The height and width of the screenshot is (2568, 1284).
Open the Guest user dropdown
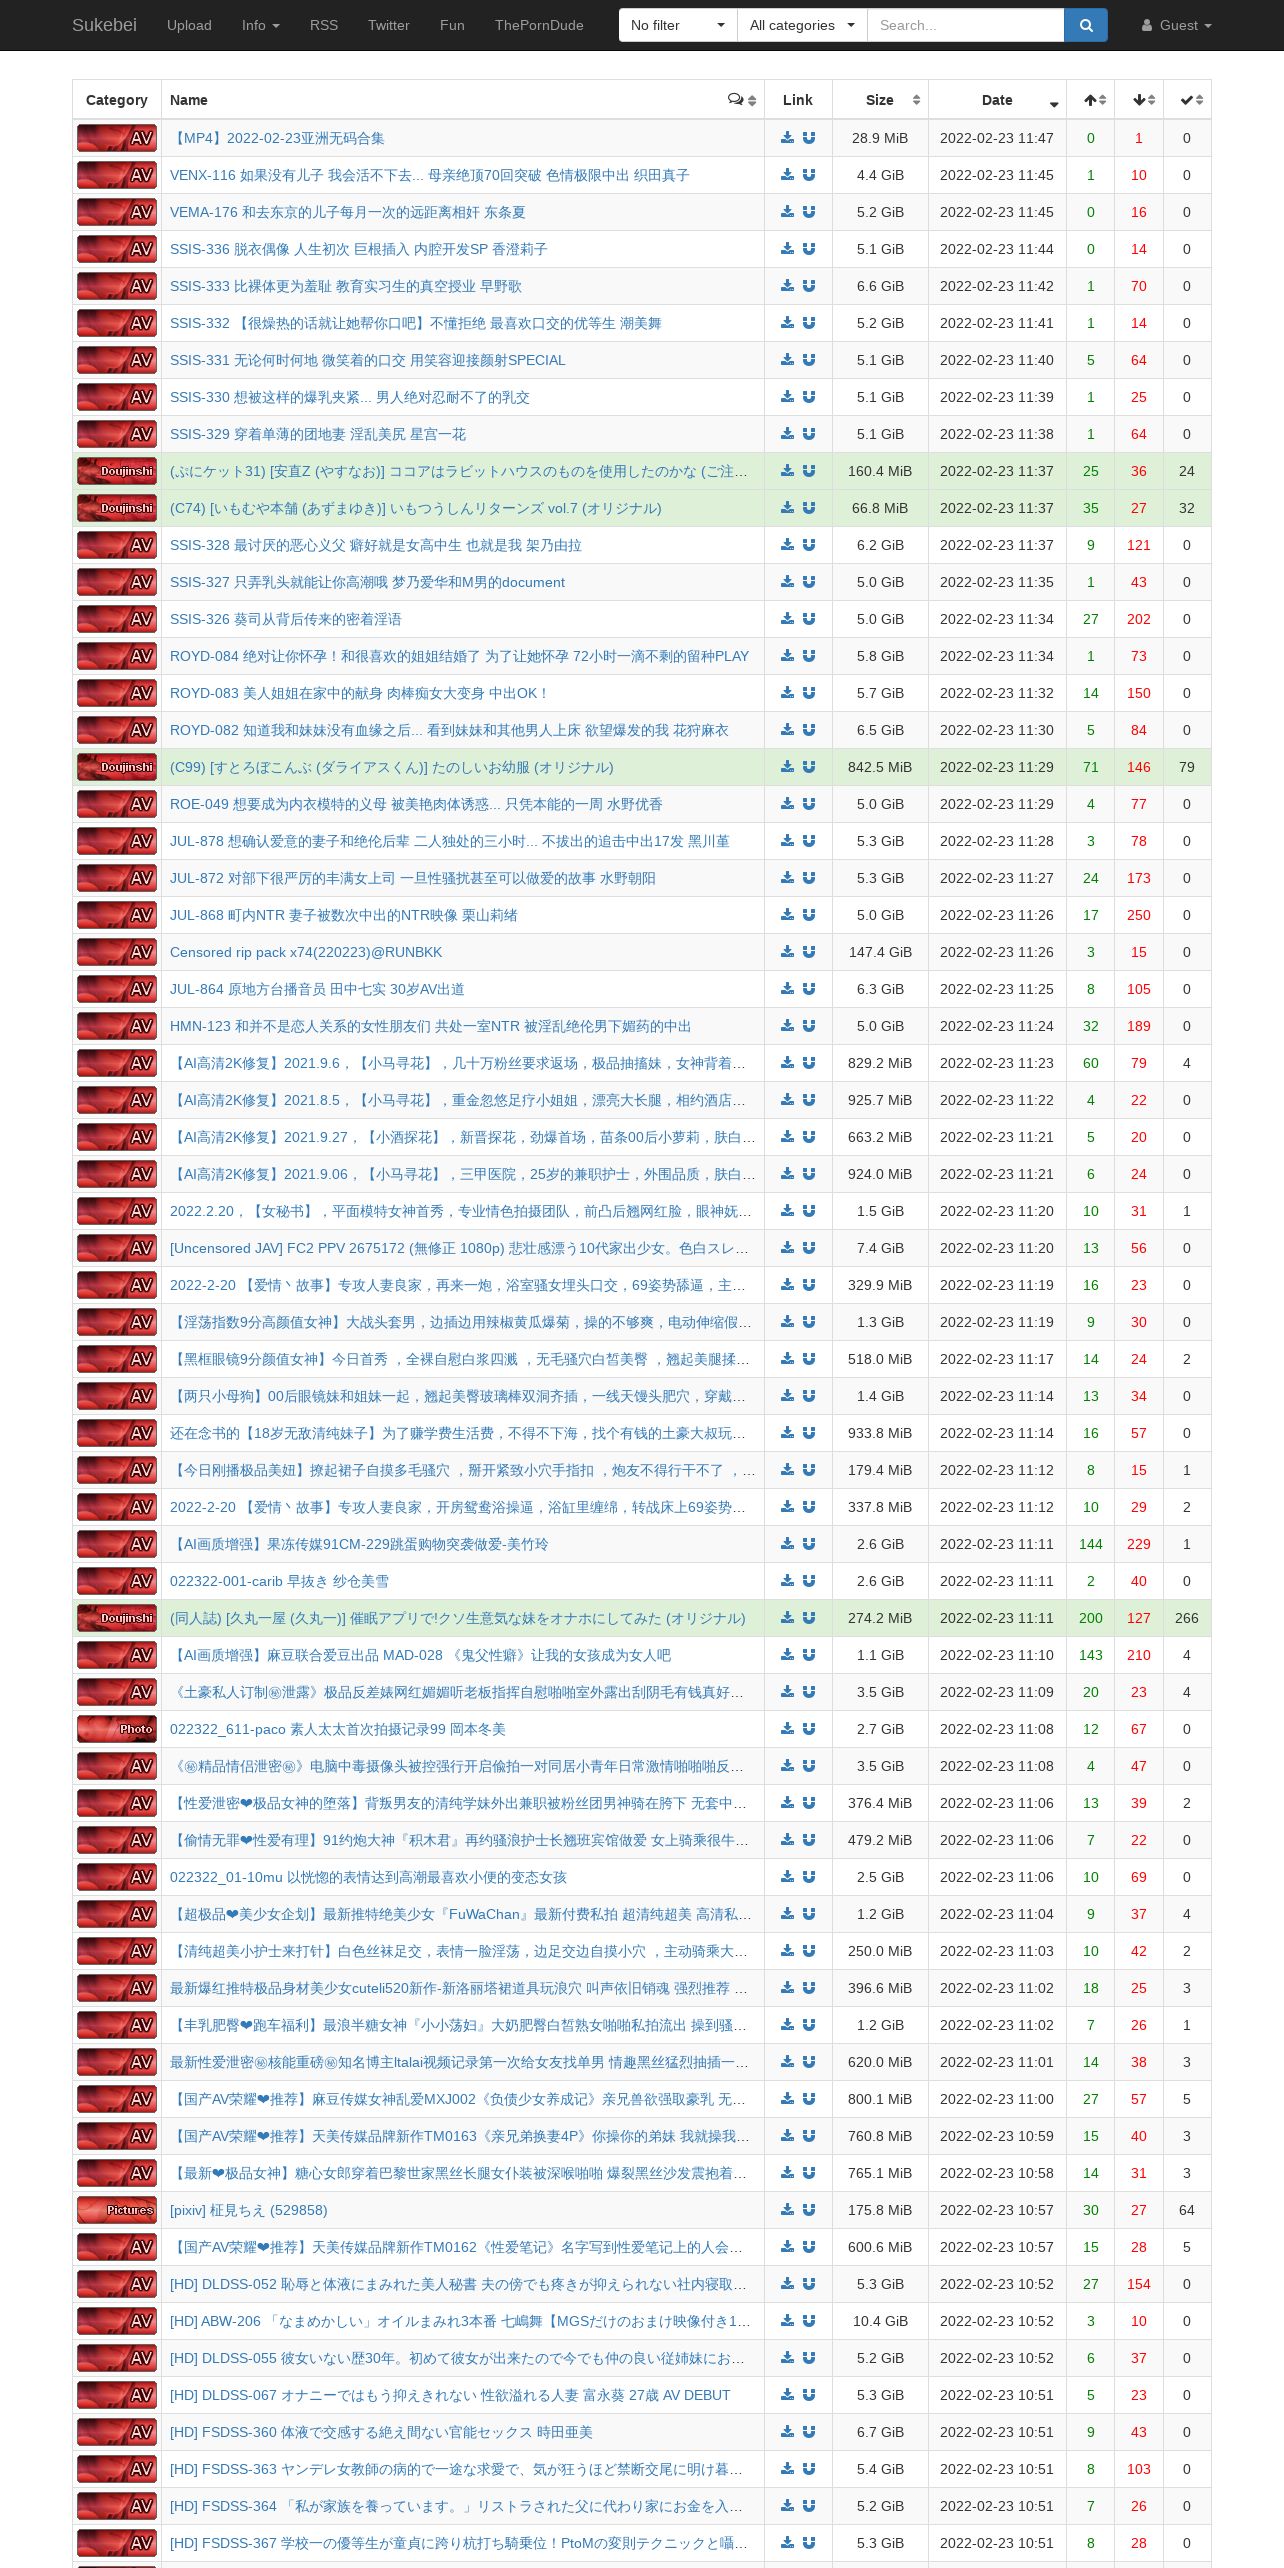coord(1176,25)
